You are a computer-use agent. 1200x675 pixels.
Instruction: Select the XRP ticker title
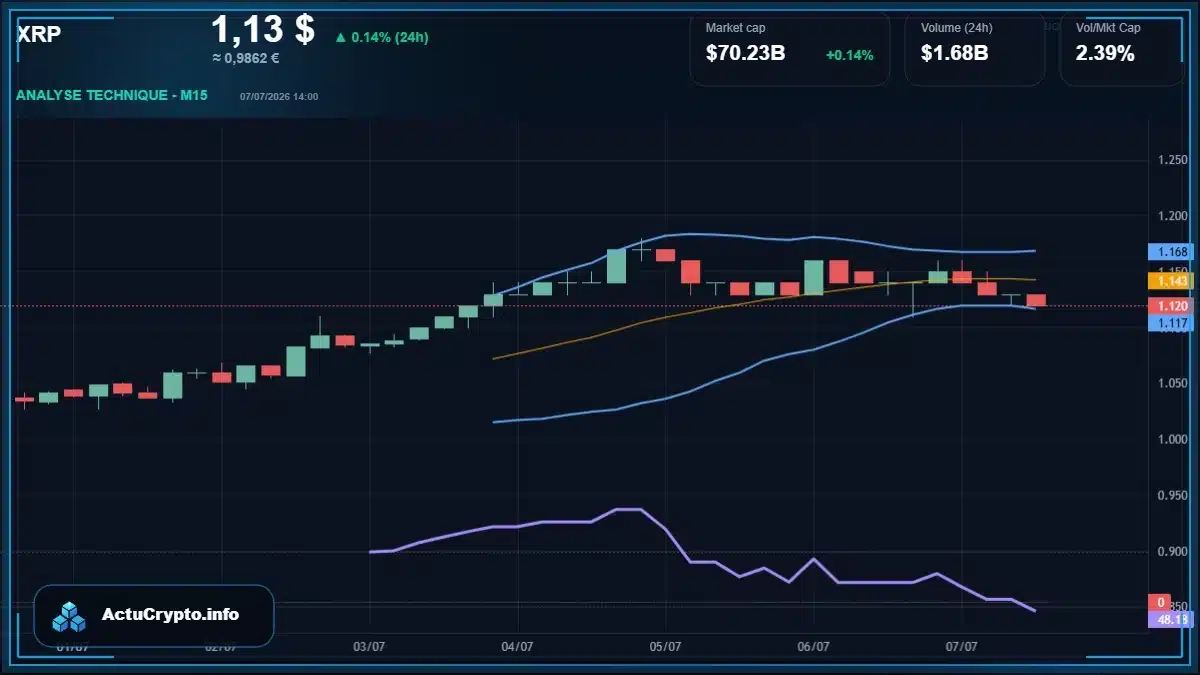39,34
